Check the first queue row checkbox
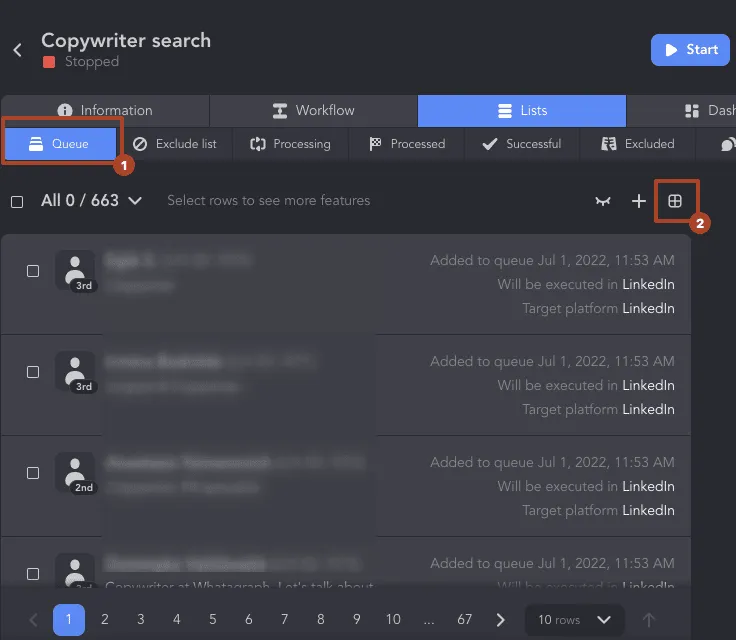Screen dimensions: 736x640 33,271
